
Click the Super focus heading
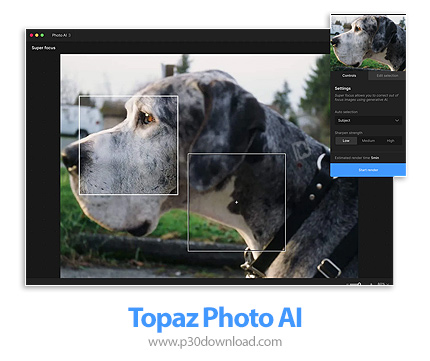pos(44,48)
